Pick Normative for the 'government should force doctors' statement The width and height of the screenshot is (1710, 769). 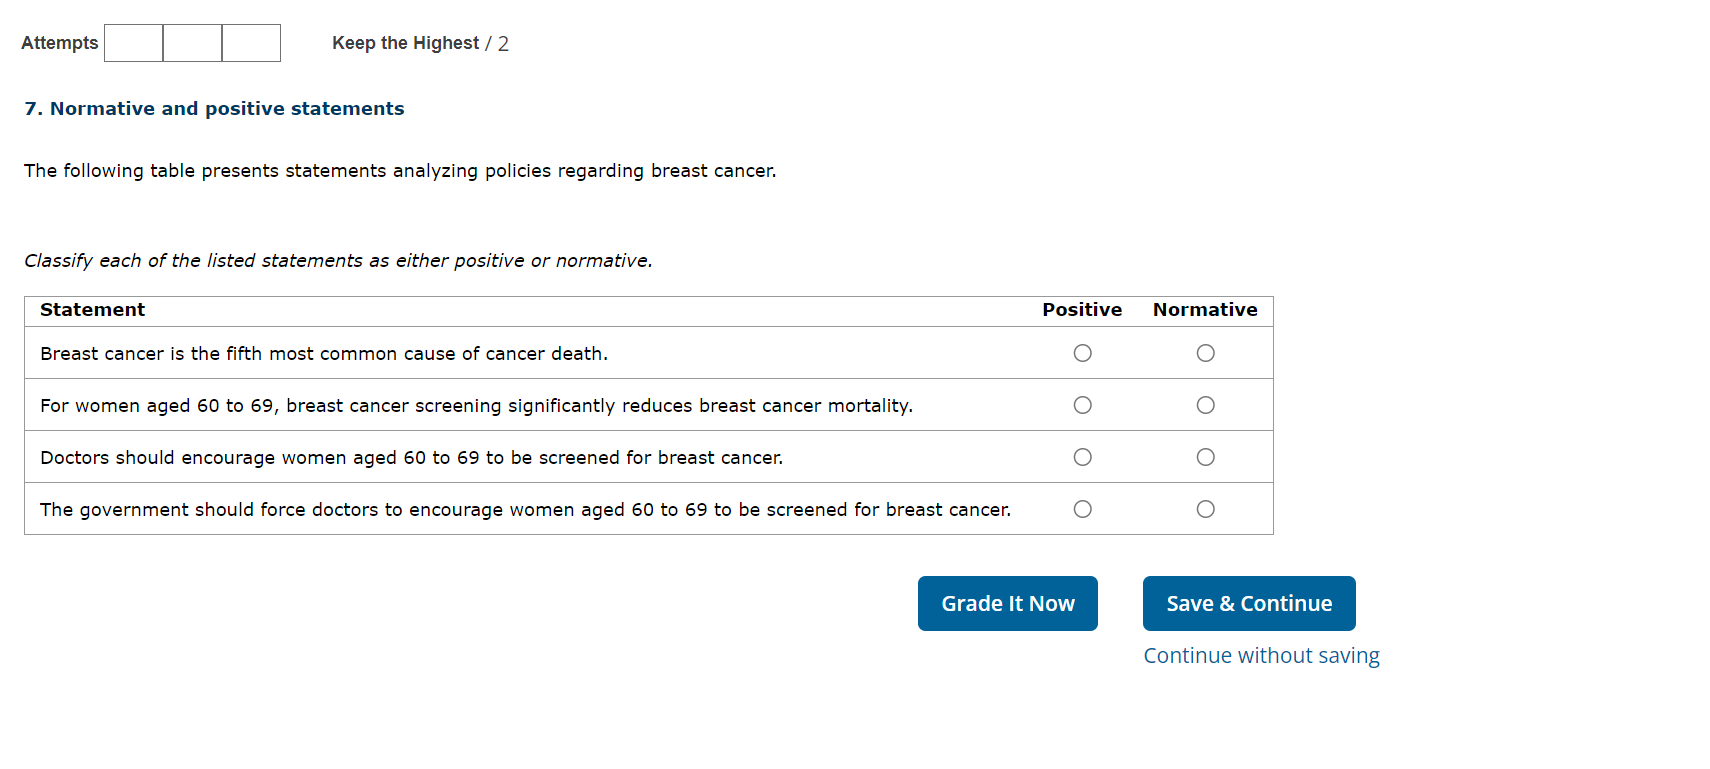pos(1205,509)
